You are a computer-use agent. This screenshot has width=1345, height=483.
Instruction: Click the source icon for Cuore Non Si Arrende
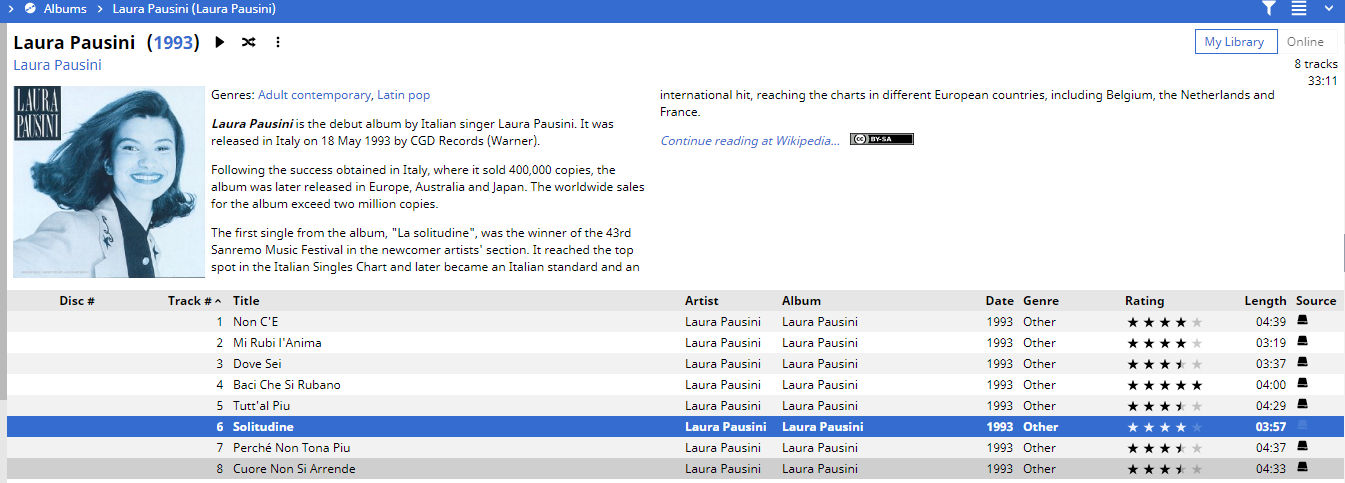[x=1302, y=468]
